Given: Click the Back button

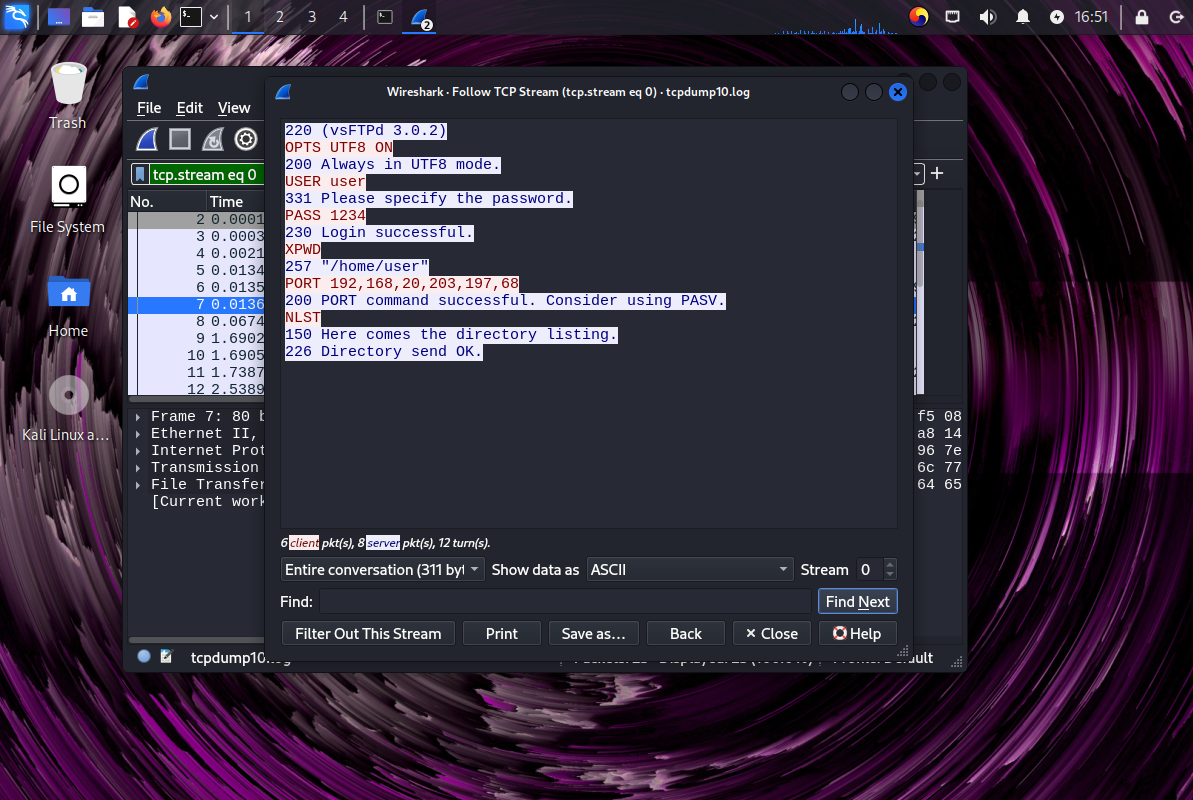Looking at the screenshot, I should tap(686, 633).
